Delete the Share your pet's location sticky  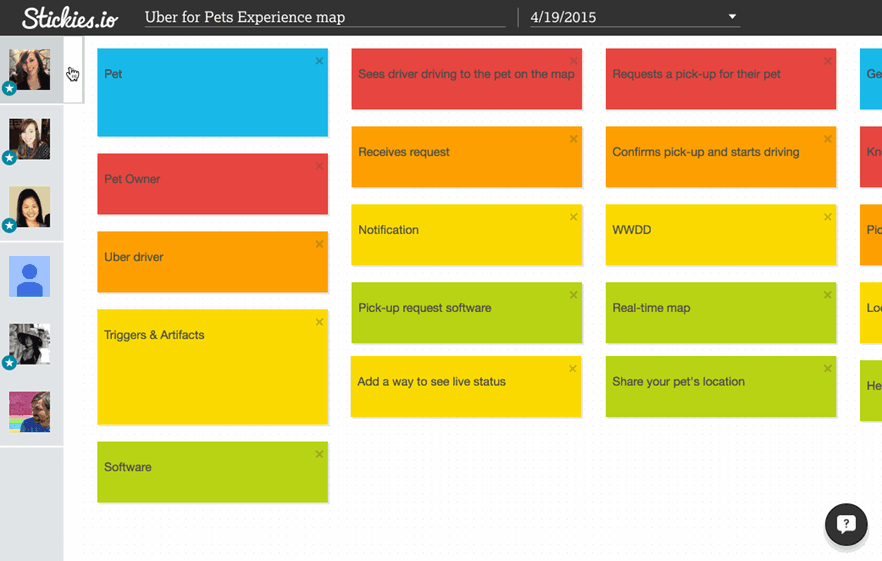click(x=828, y=368)
